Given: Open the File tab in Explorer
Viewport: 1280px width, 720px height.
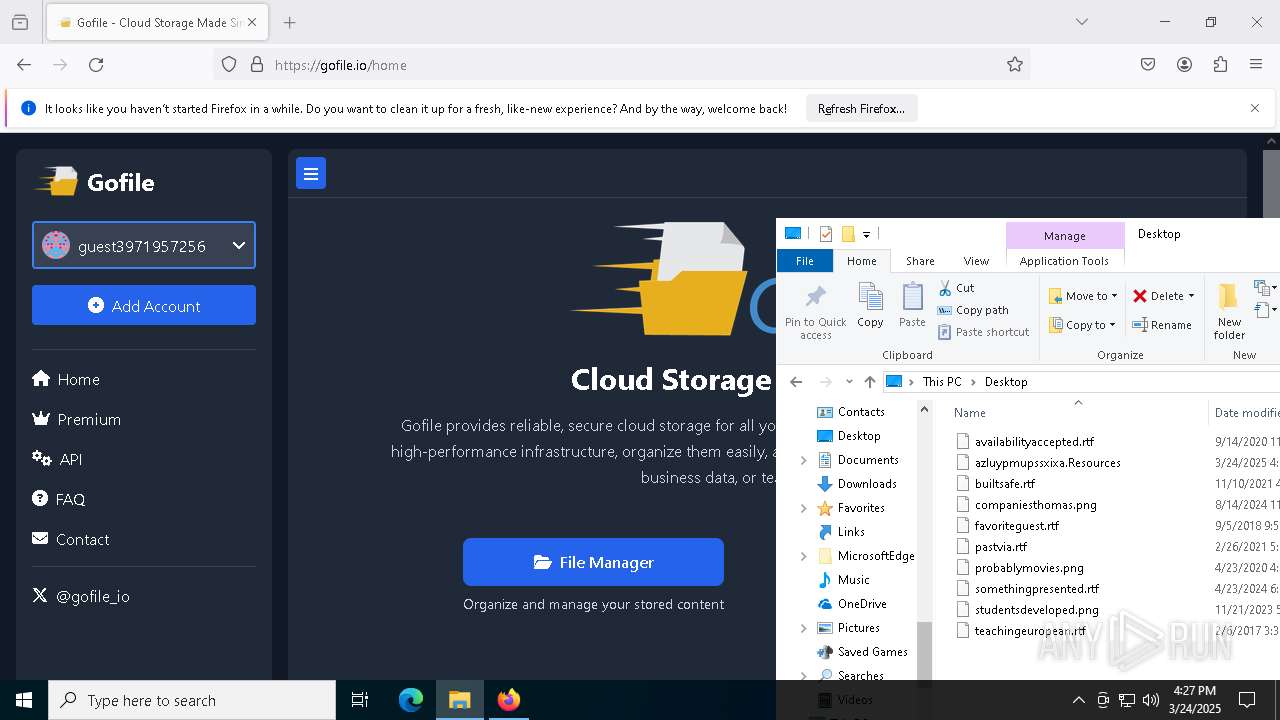Looking at the screenshot, I should 805,261.
